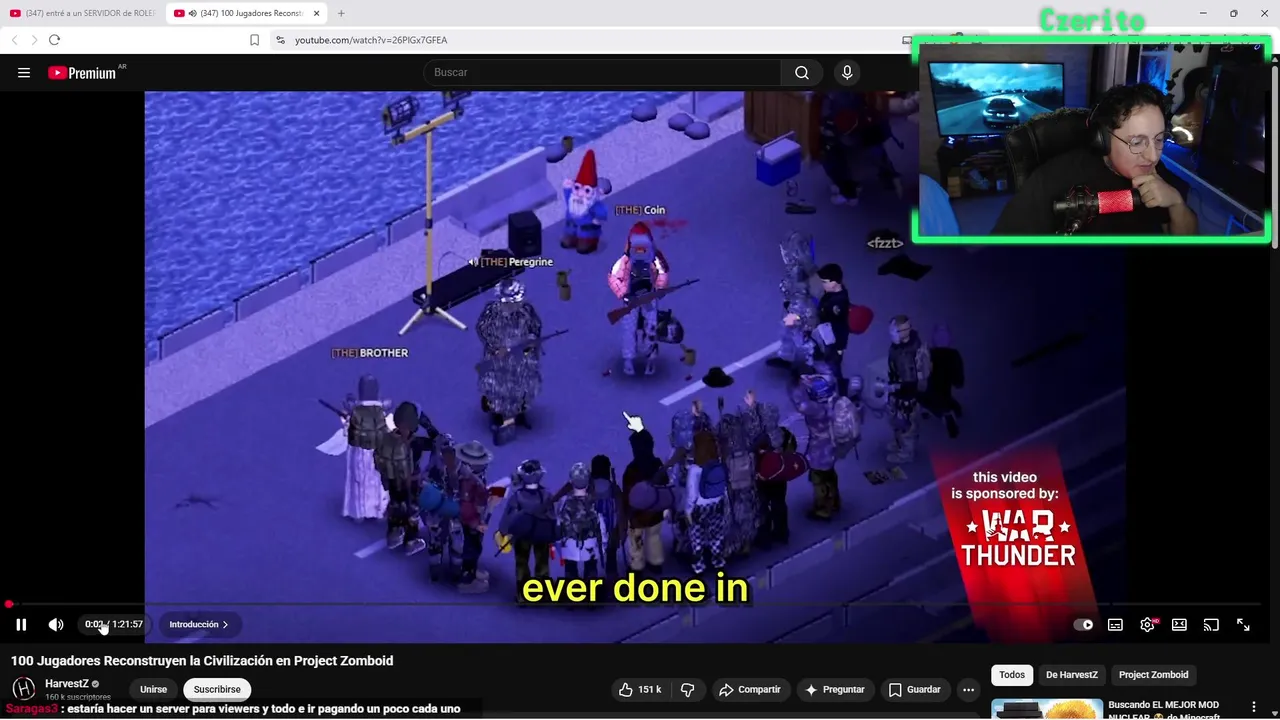Viewport: 1280px width, 720px height.
Task: Reload the page
Action: 54,40
